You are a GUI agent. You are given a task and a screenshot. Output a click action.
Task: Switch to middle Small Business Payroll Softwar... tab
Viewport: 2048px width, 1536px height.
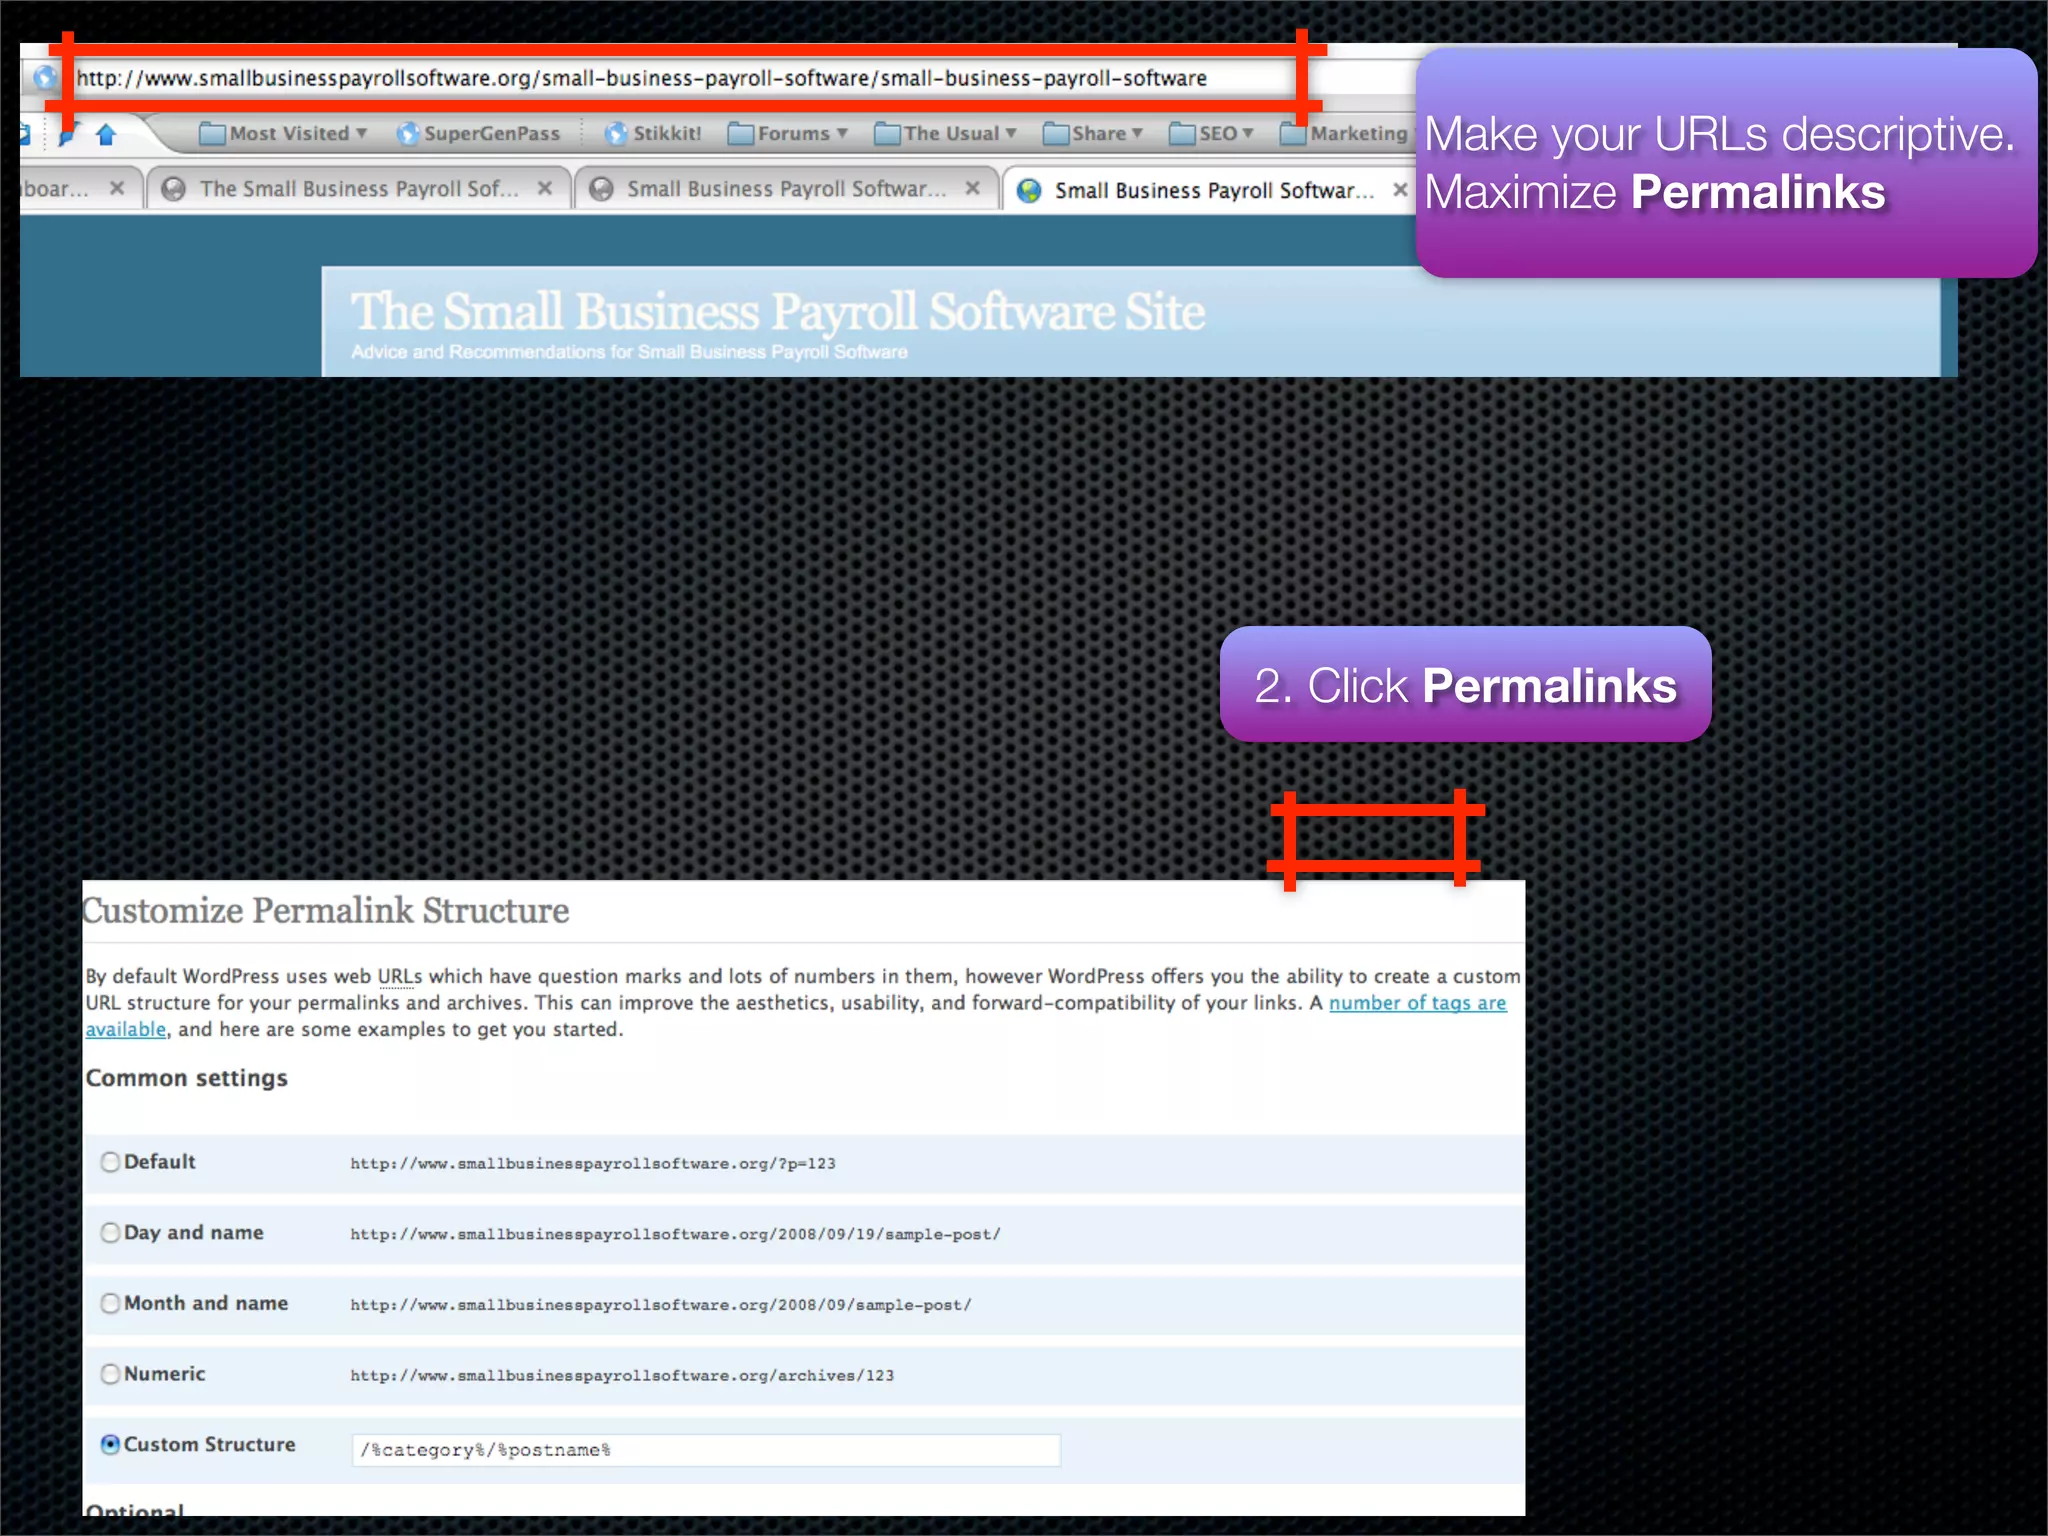(x=786, y=189)
